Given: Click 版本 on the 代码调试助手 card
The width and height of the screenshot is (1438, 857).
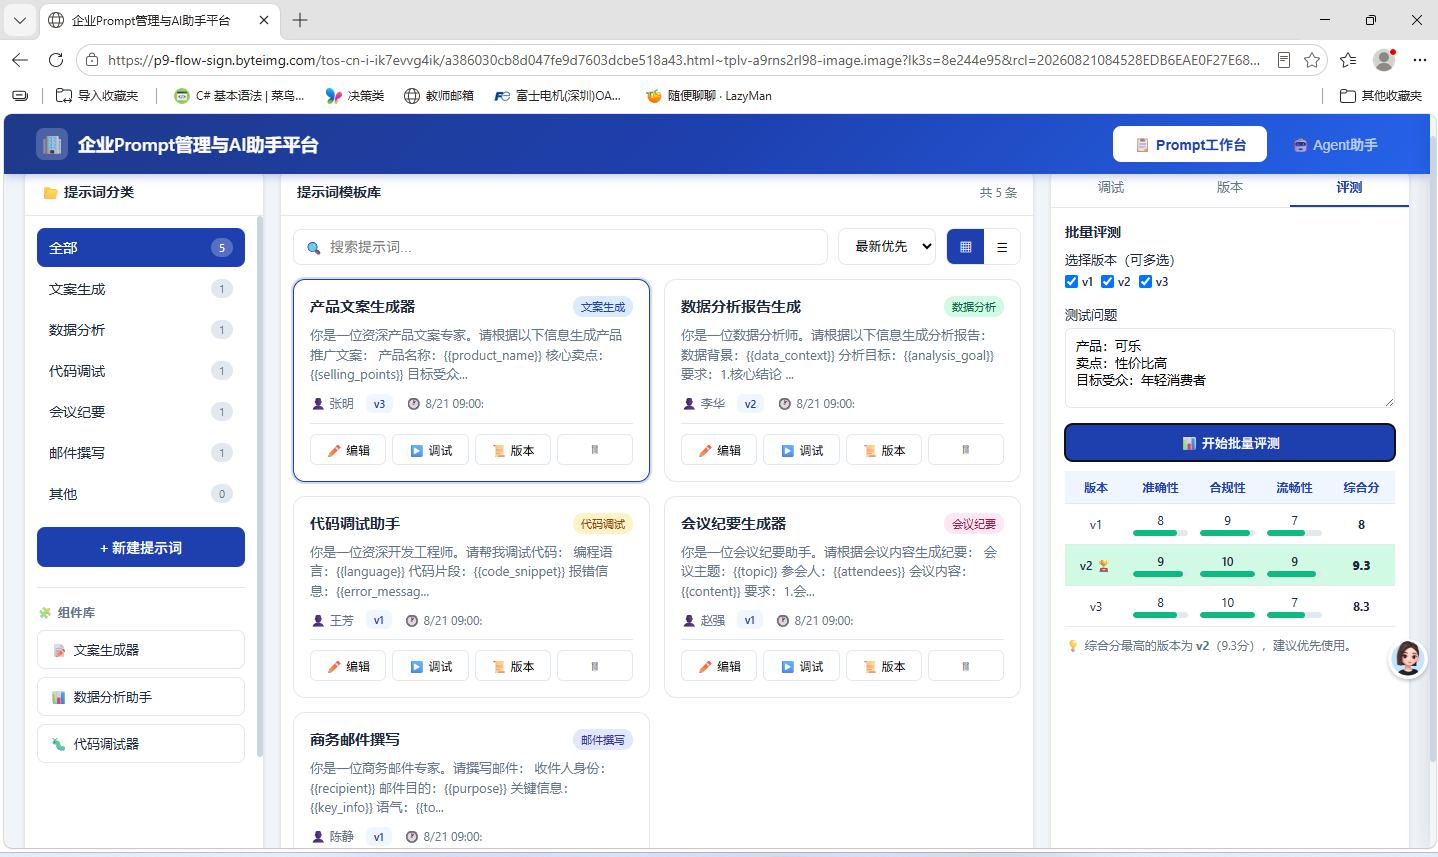Looking at the screenshot, I should (512, 666).
